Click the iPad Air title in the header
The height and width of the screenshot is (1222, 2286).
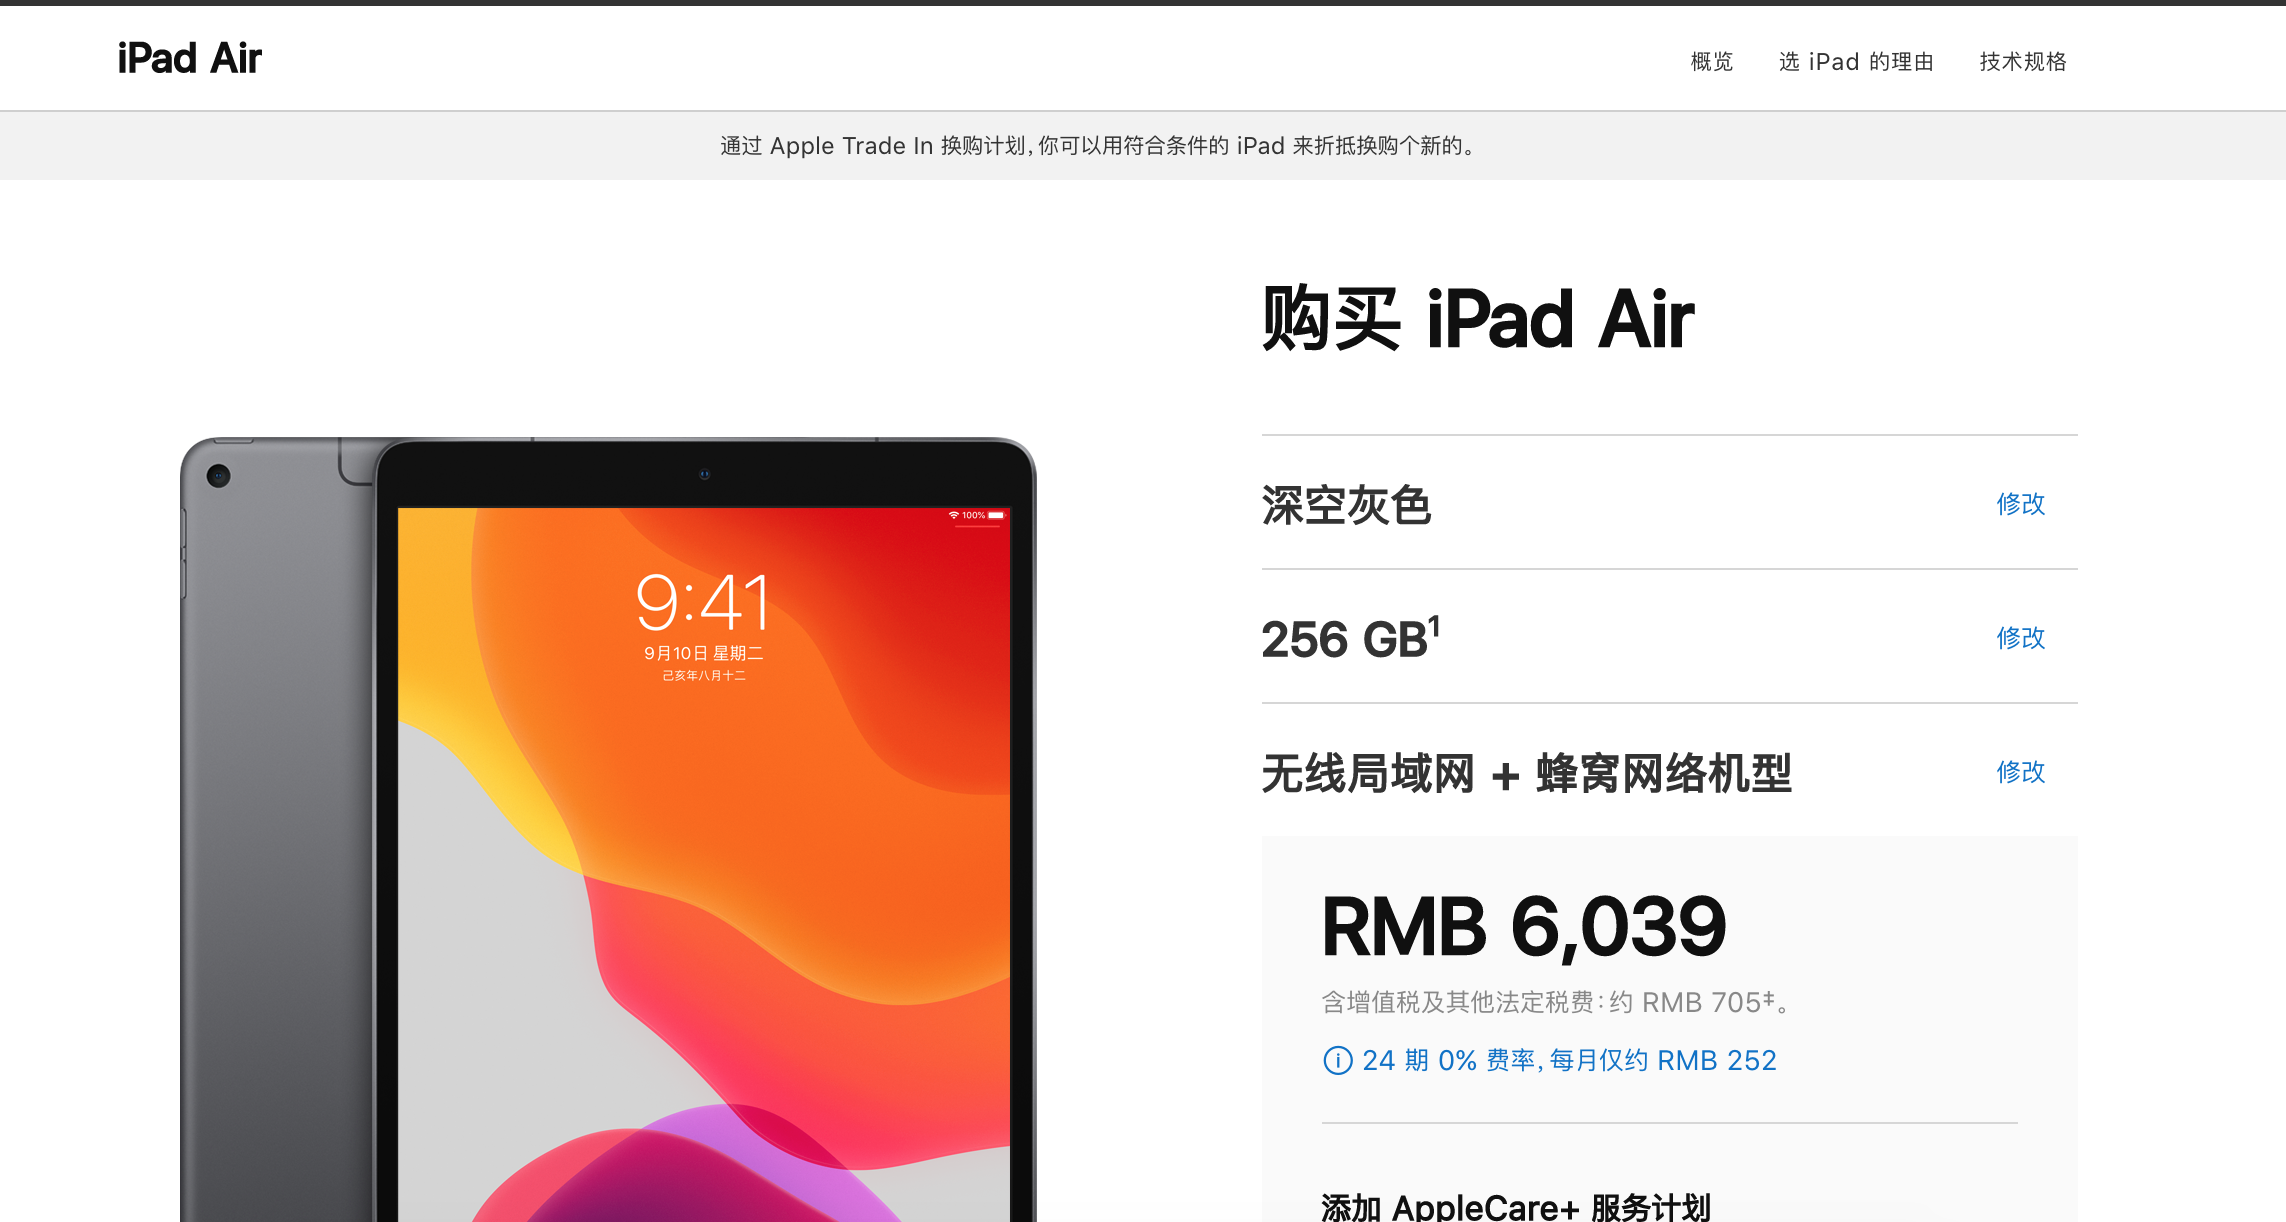pos(189,58)
